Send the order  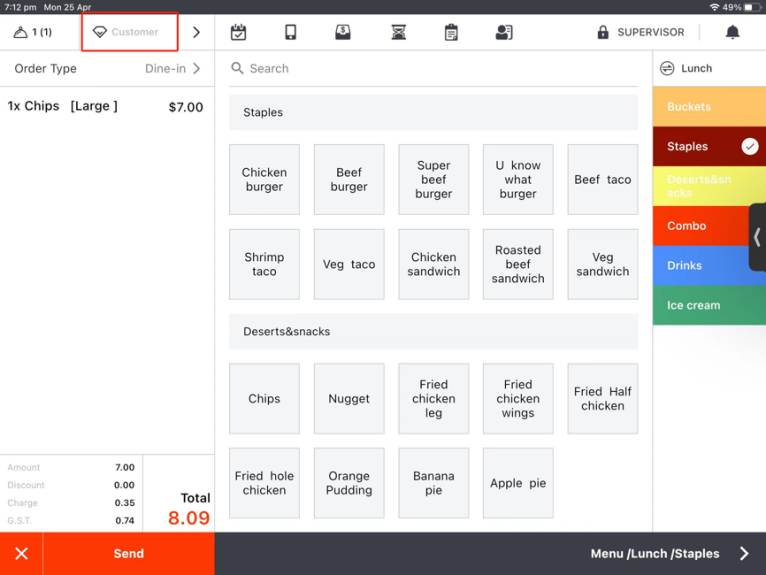pos(128,553)
